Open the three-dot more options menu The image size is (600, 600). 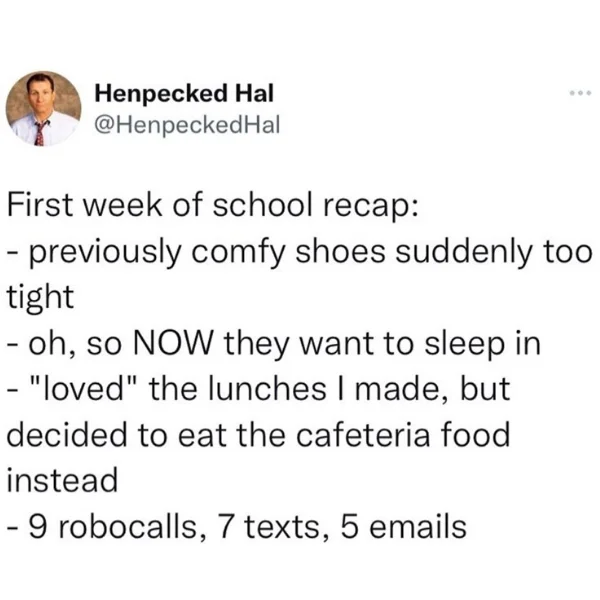click(x=580, y=93)
